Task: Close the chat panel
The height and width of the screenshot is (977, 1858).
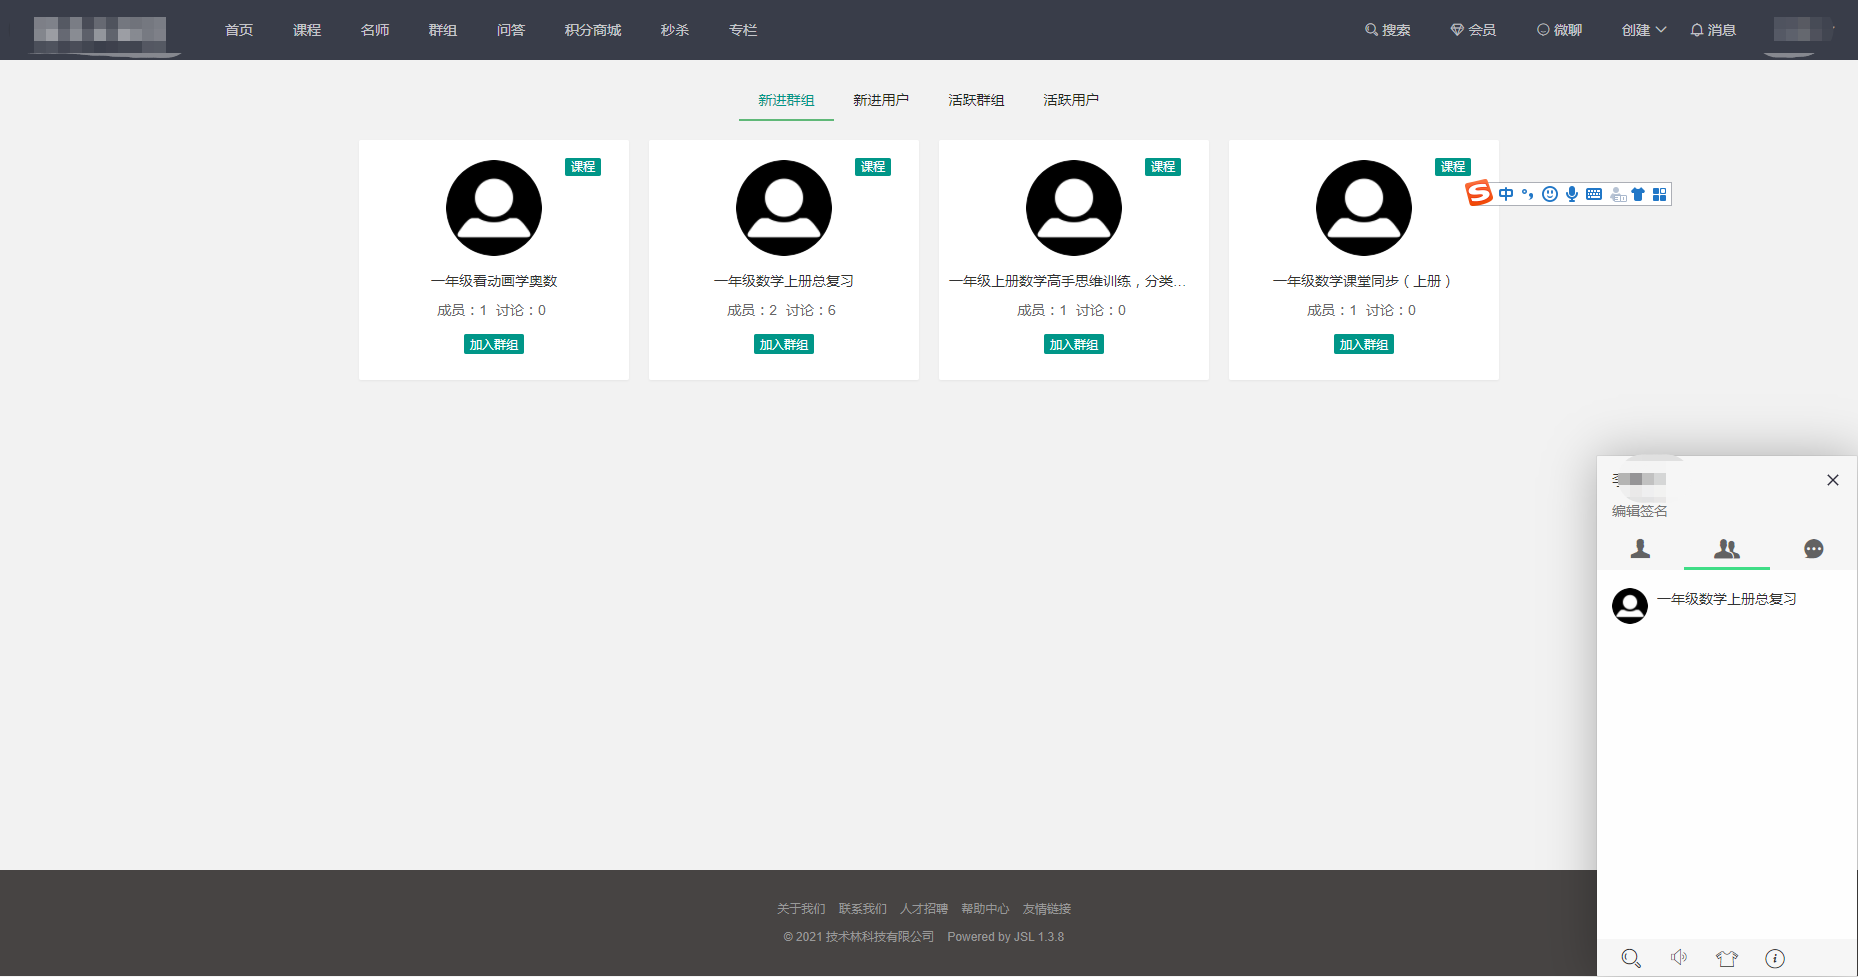Action: (1833, 480)
